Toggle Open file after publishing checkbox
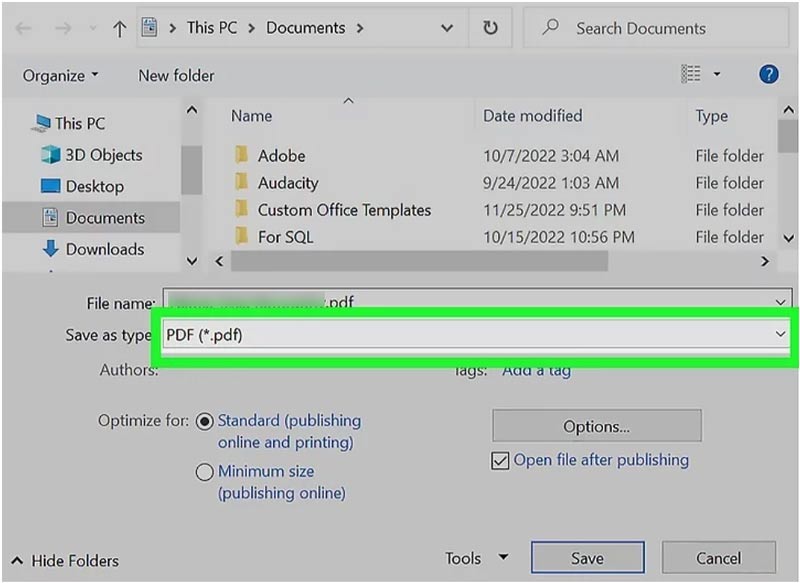Viewport: 800px width, 583px height. click(501, 461)
